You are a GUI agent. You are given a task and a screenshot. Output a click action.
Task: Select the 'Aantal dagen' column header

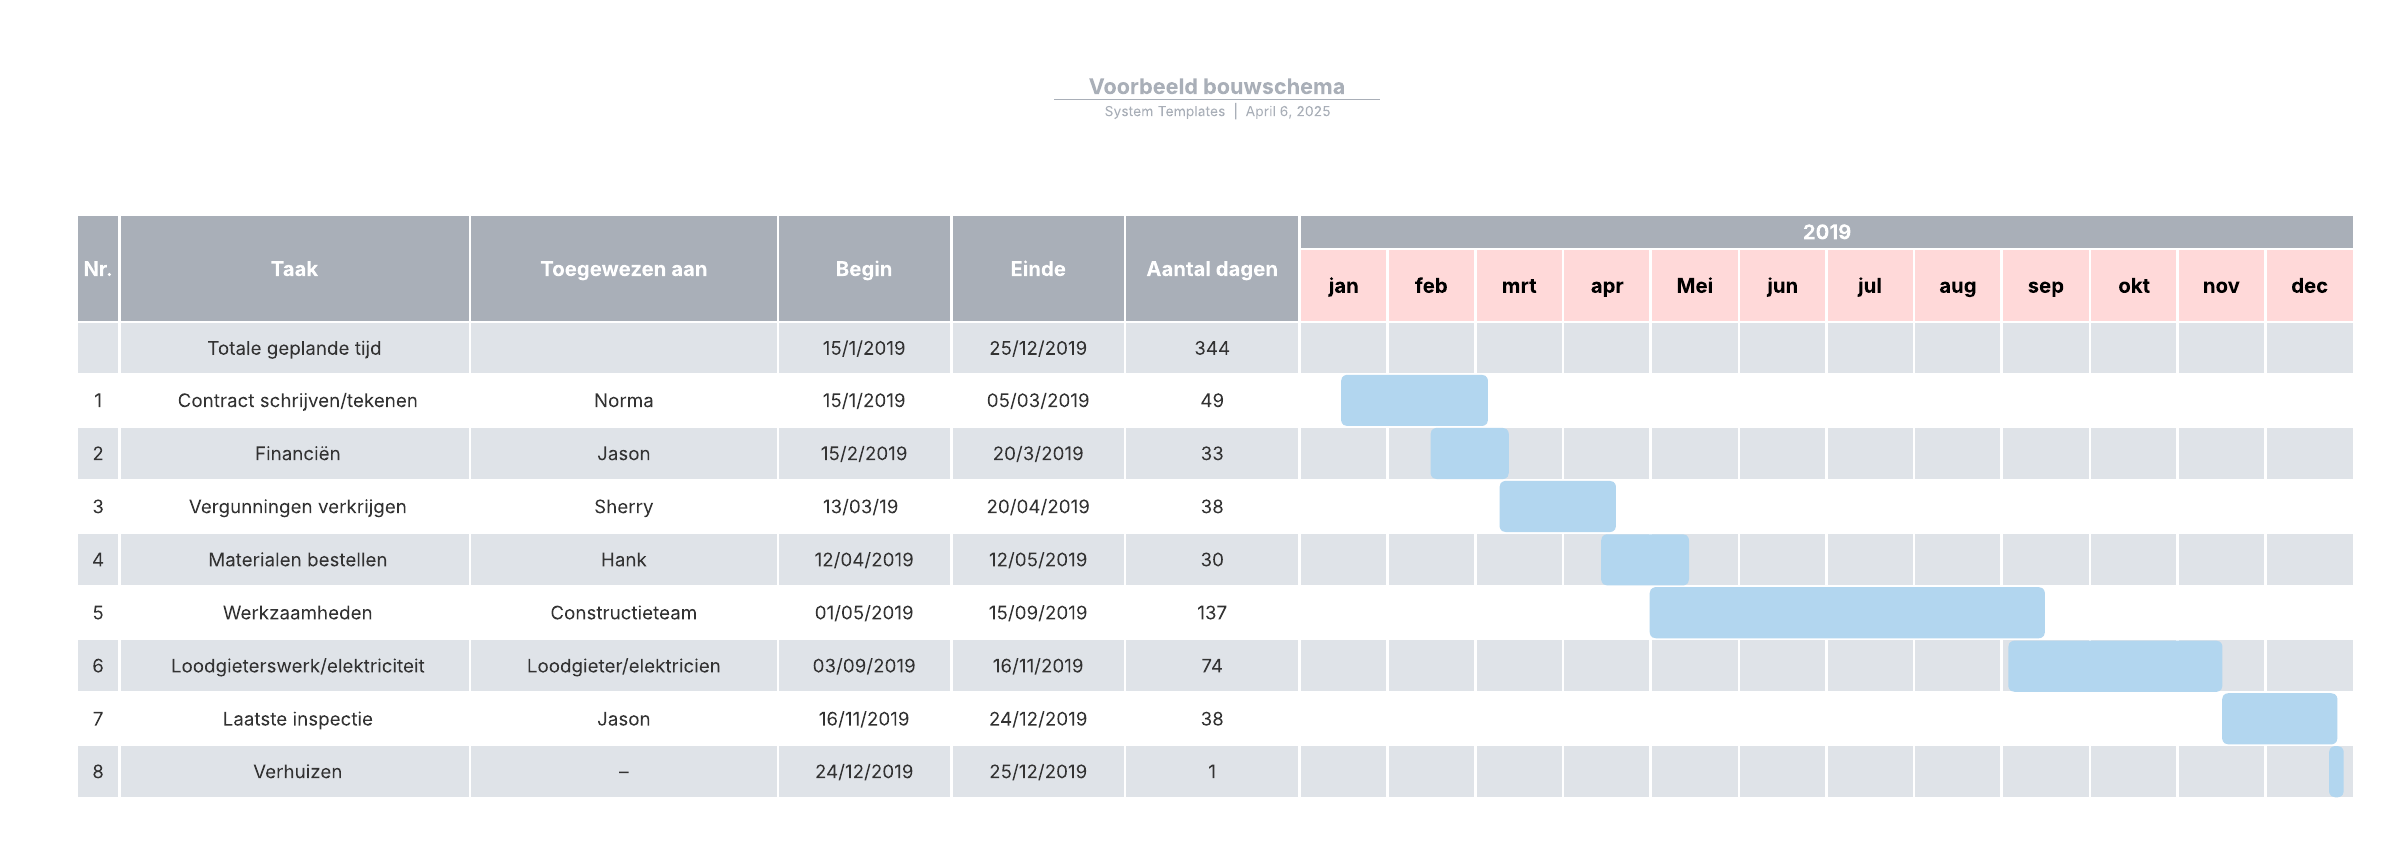point(1211,269)
